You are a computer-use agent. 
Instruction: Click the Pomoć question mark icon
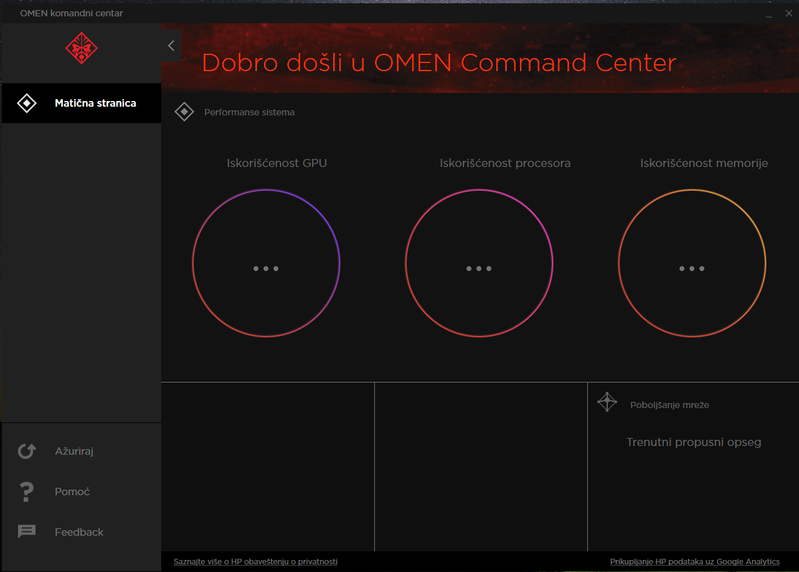click(27, 492)
